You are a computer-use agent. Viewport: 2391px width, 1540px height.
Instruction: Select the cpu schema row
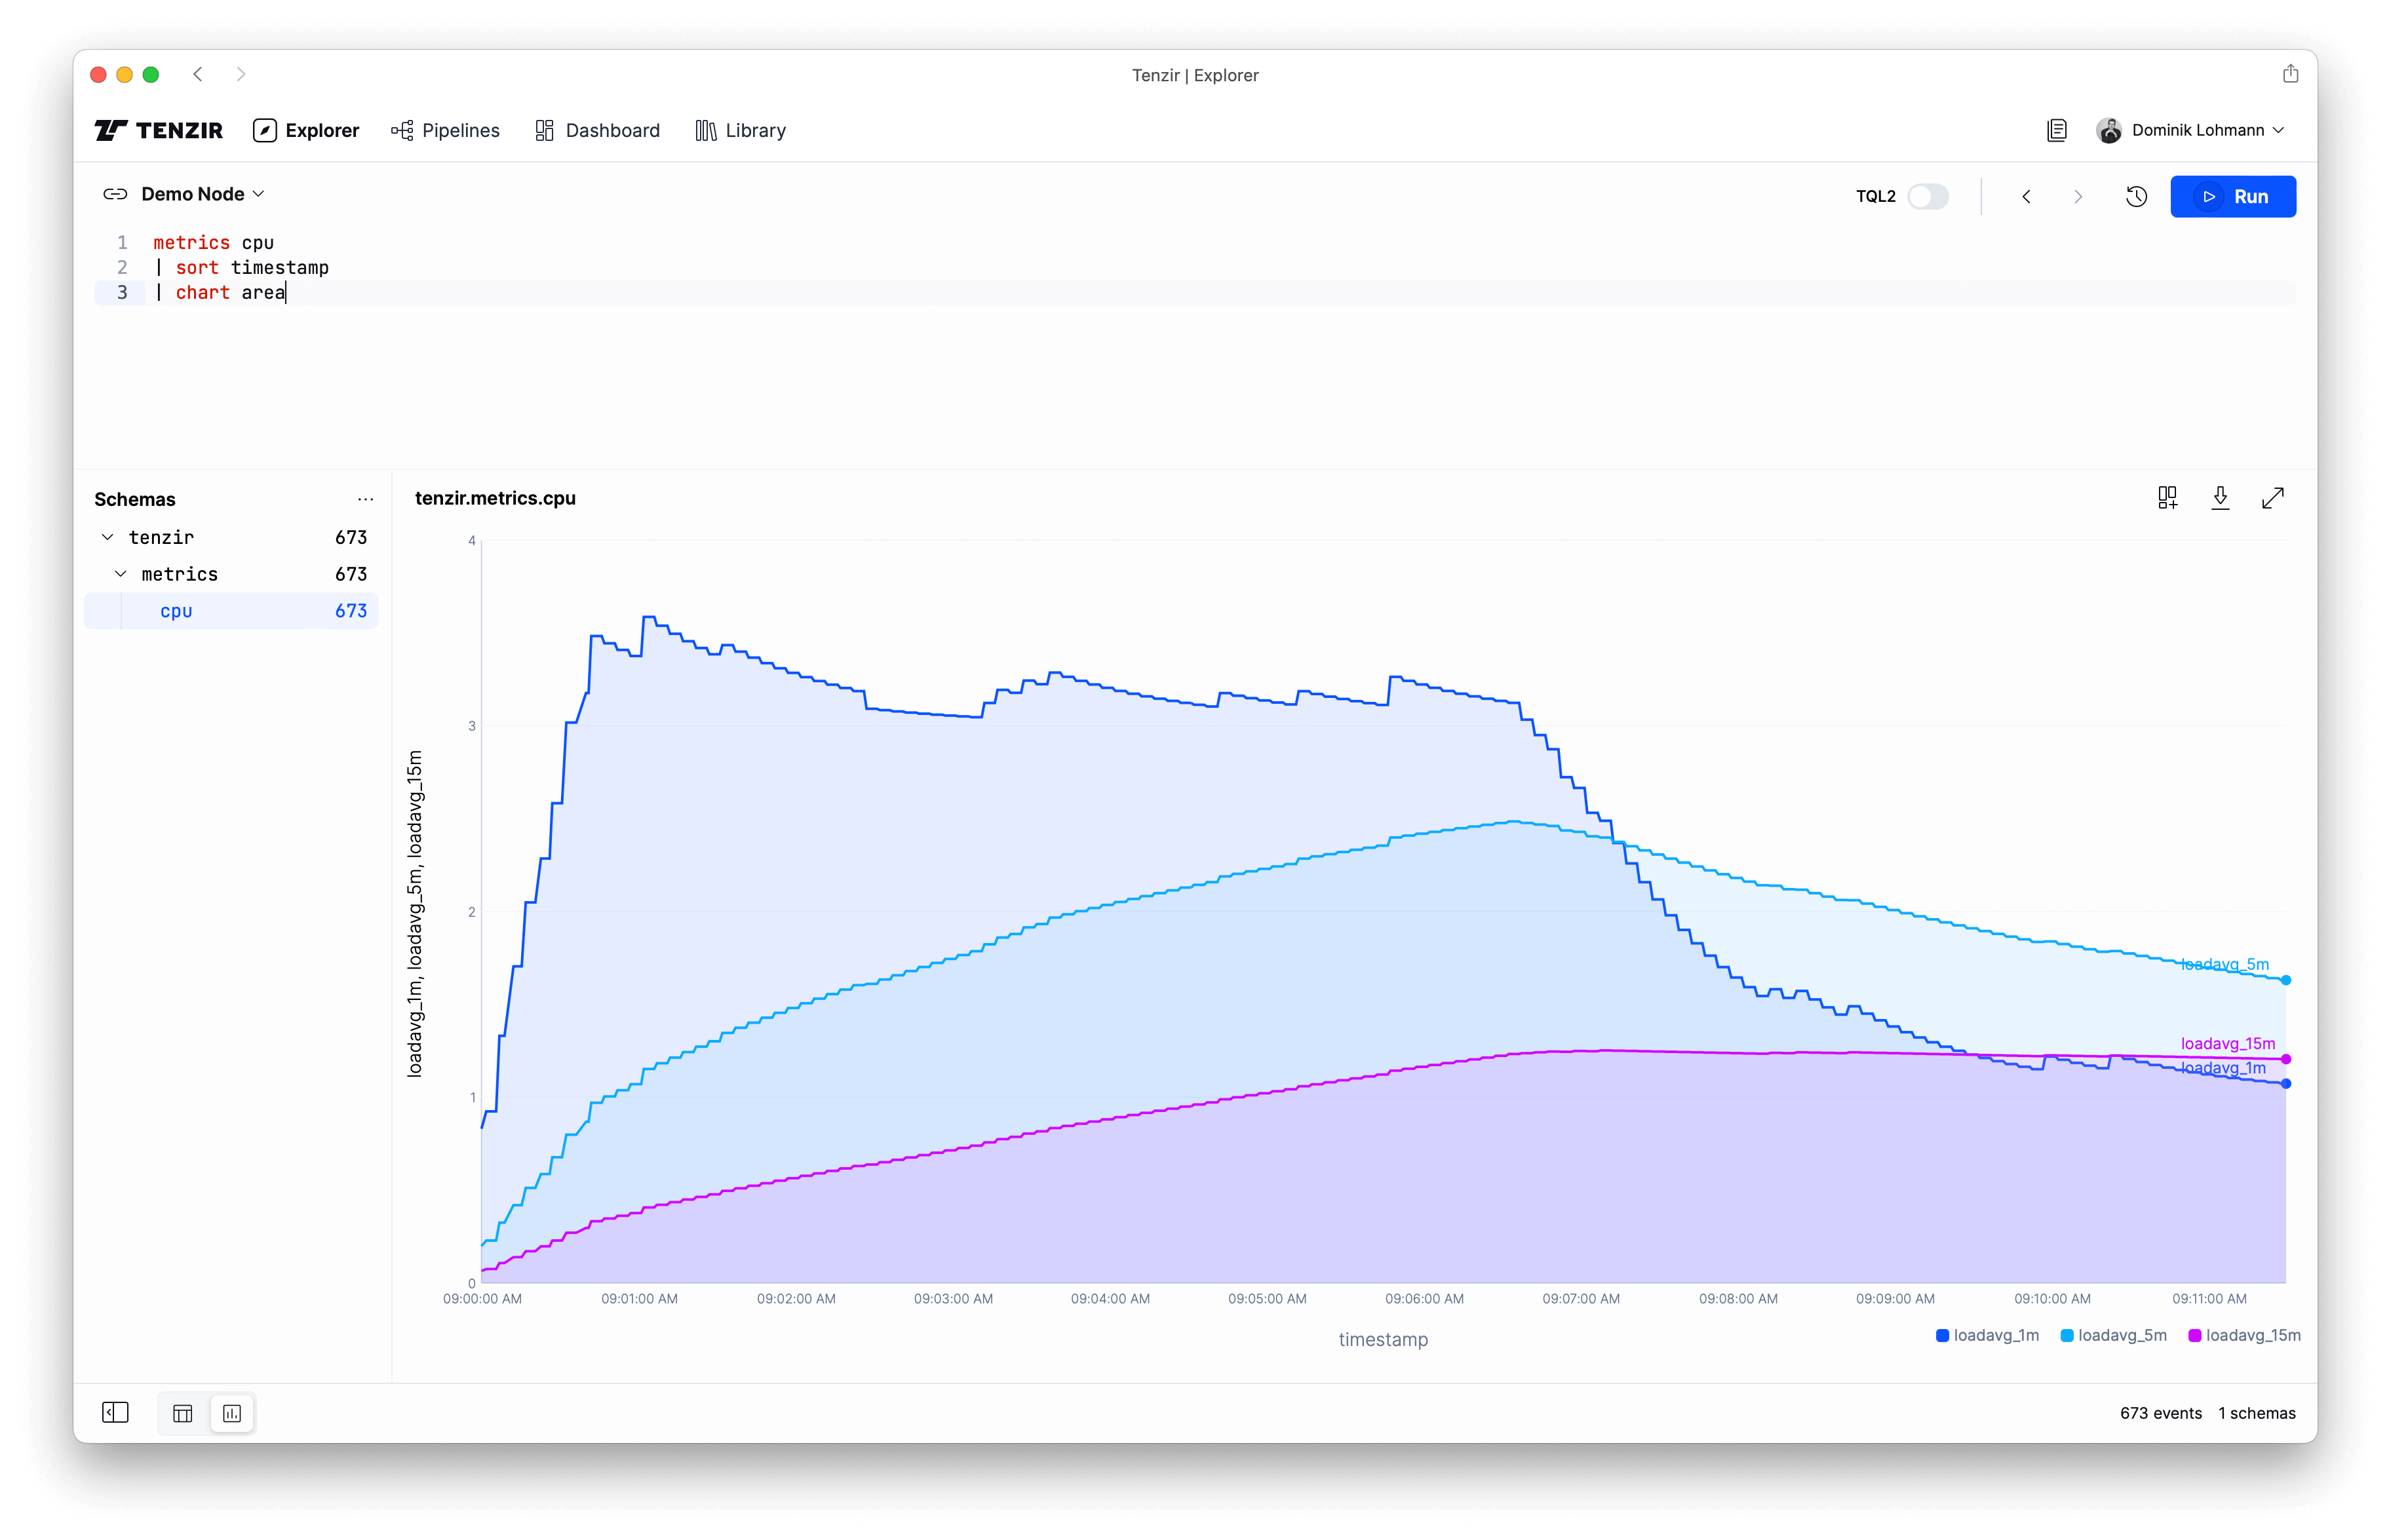click(x=231, y=611)
